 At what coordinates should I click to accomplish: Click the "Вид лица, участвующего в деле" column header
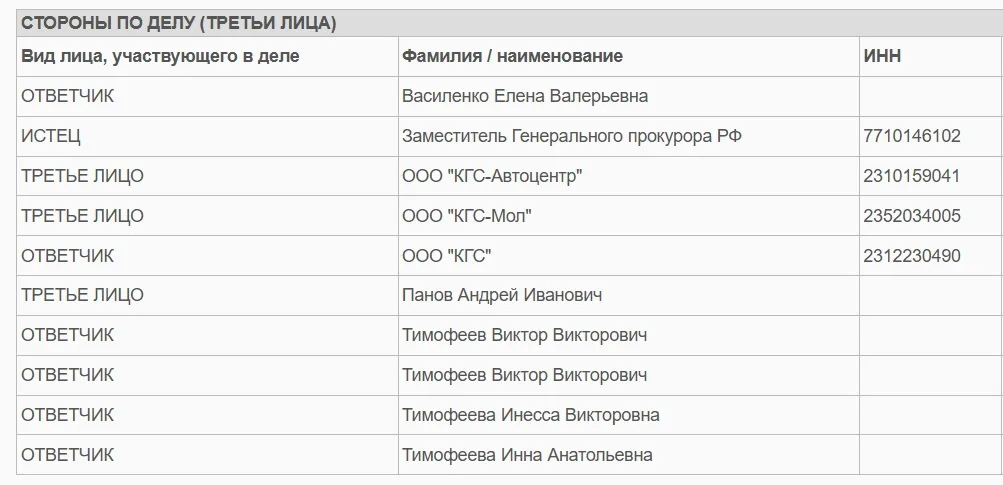coord(160,56)
